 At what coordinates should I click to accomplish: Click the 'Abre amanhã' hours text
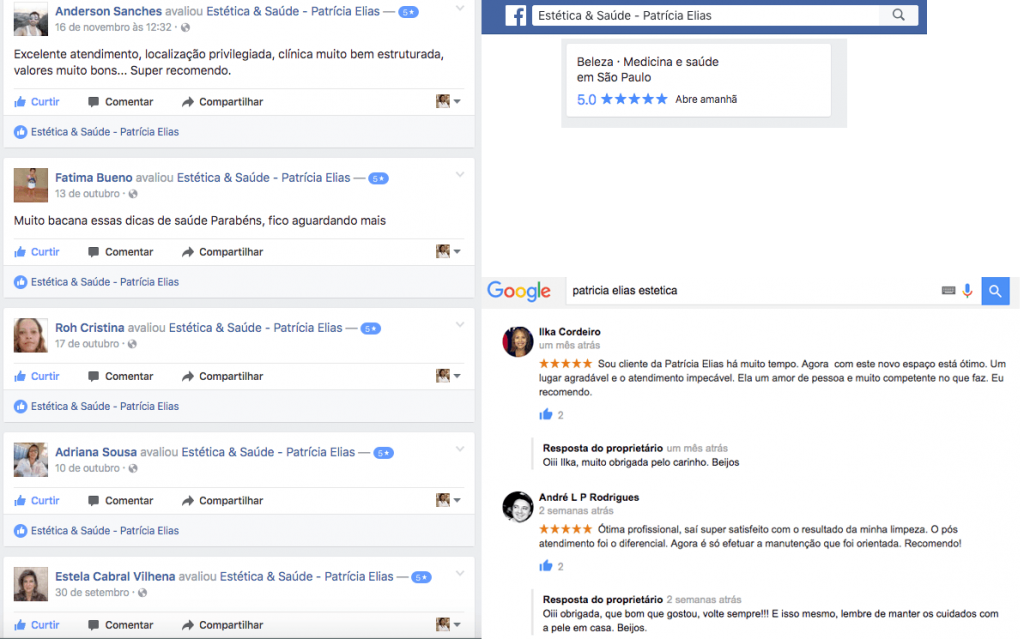(x=706, y=99)
